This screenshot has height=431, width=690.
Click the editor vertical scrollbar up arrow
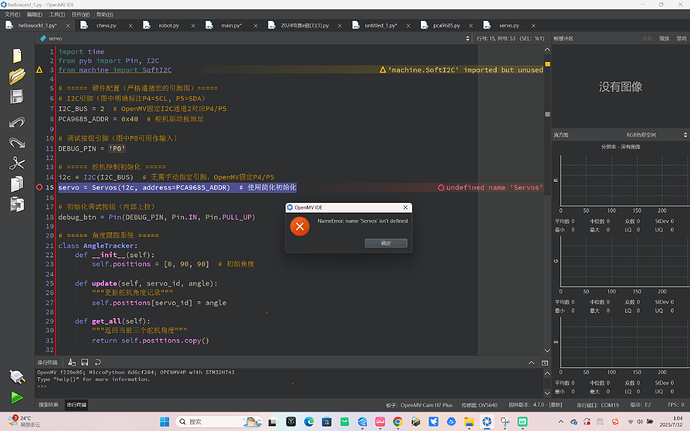547,50
